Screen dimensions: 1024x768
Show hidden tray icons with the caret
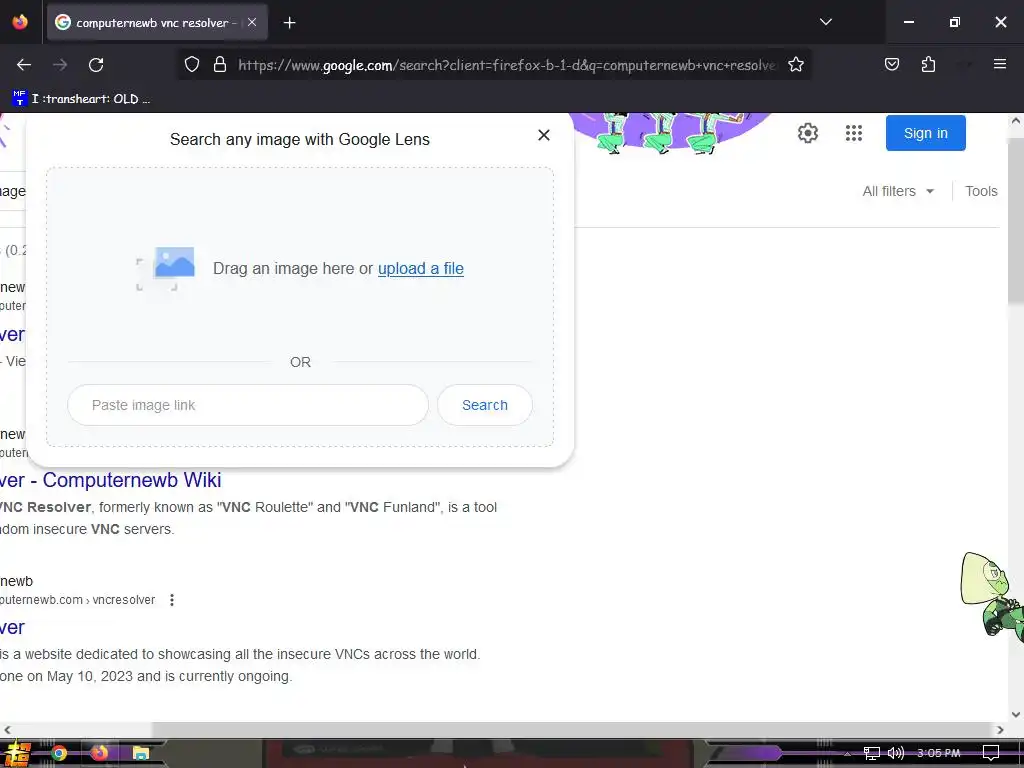(847, 754)
